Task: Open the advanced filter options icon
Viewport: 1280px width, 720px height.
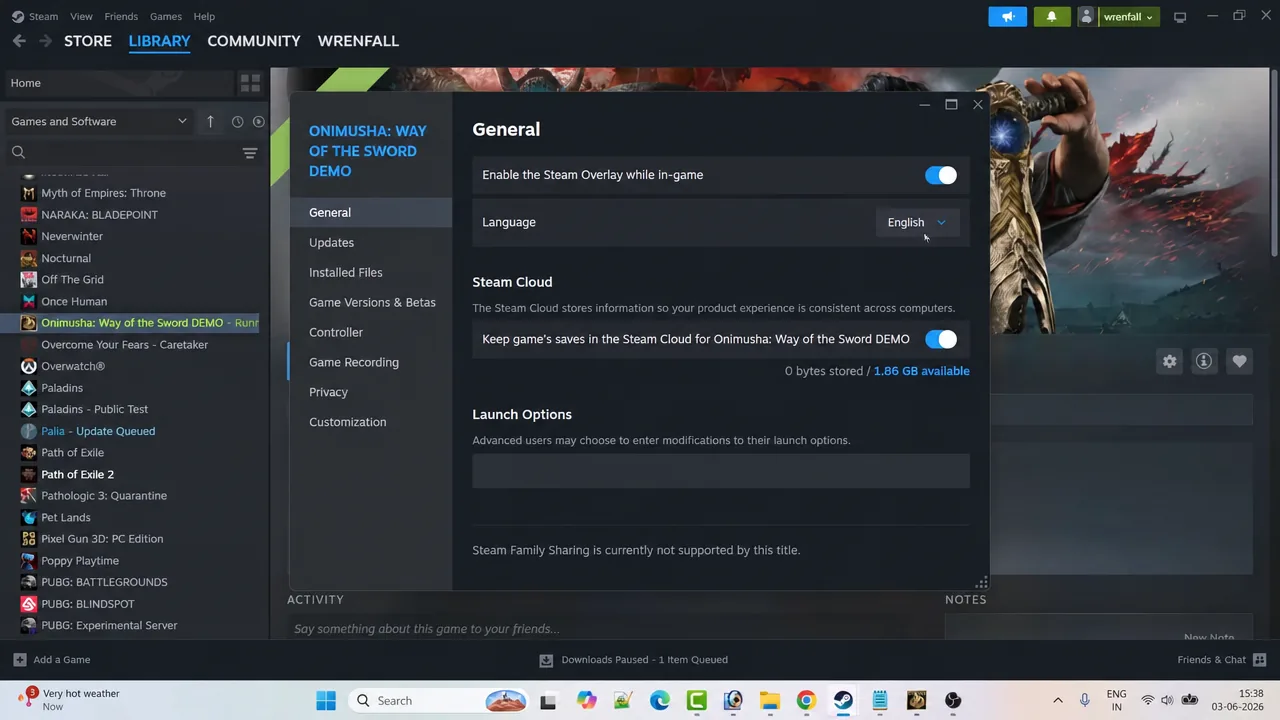Action: [250, 153]
